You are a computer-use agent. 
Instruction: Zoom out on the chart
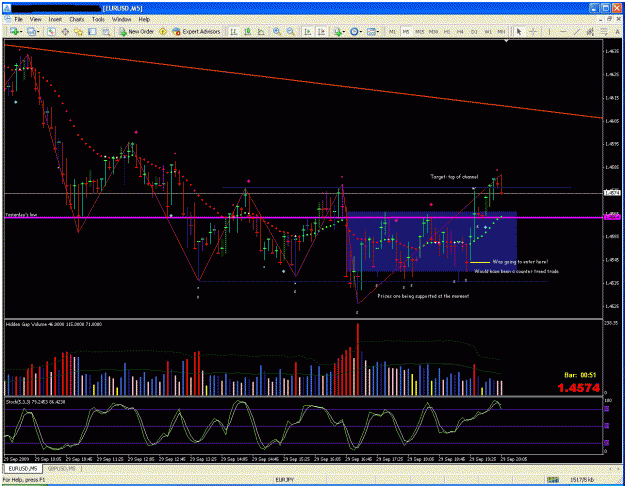291,31
